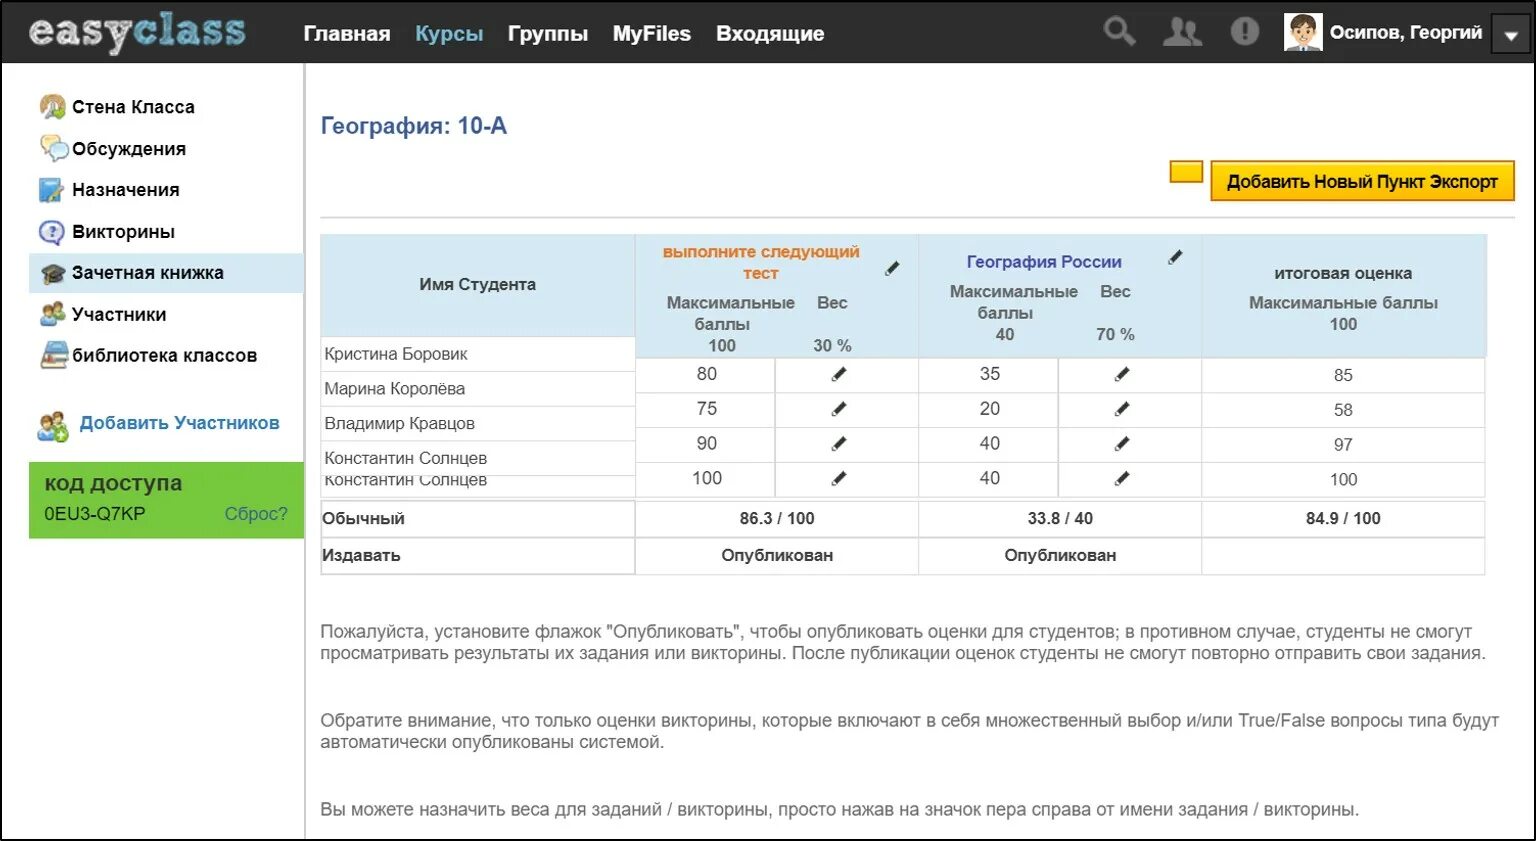
Task: Click the exclamation notification icon
Action: coord(1244,31)
